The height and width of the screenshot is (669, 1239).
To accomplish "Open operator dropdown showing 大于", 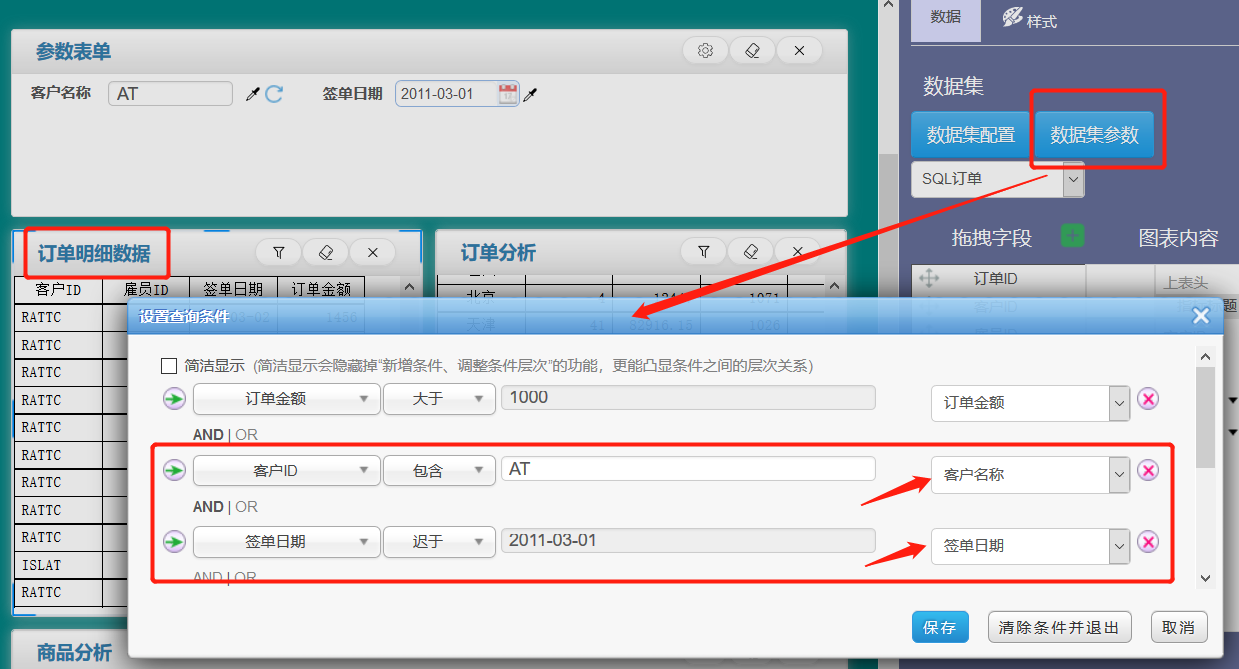I will coord(440,399).
